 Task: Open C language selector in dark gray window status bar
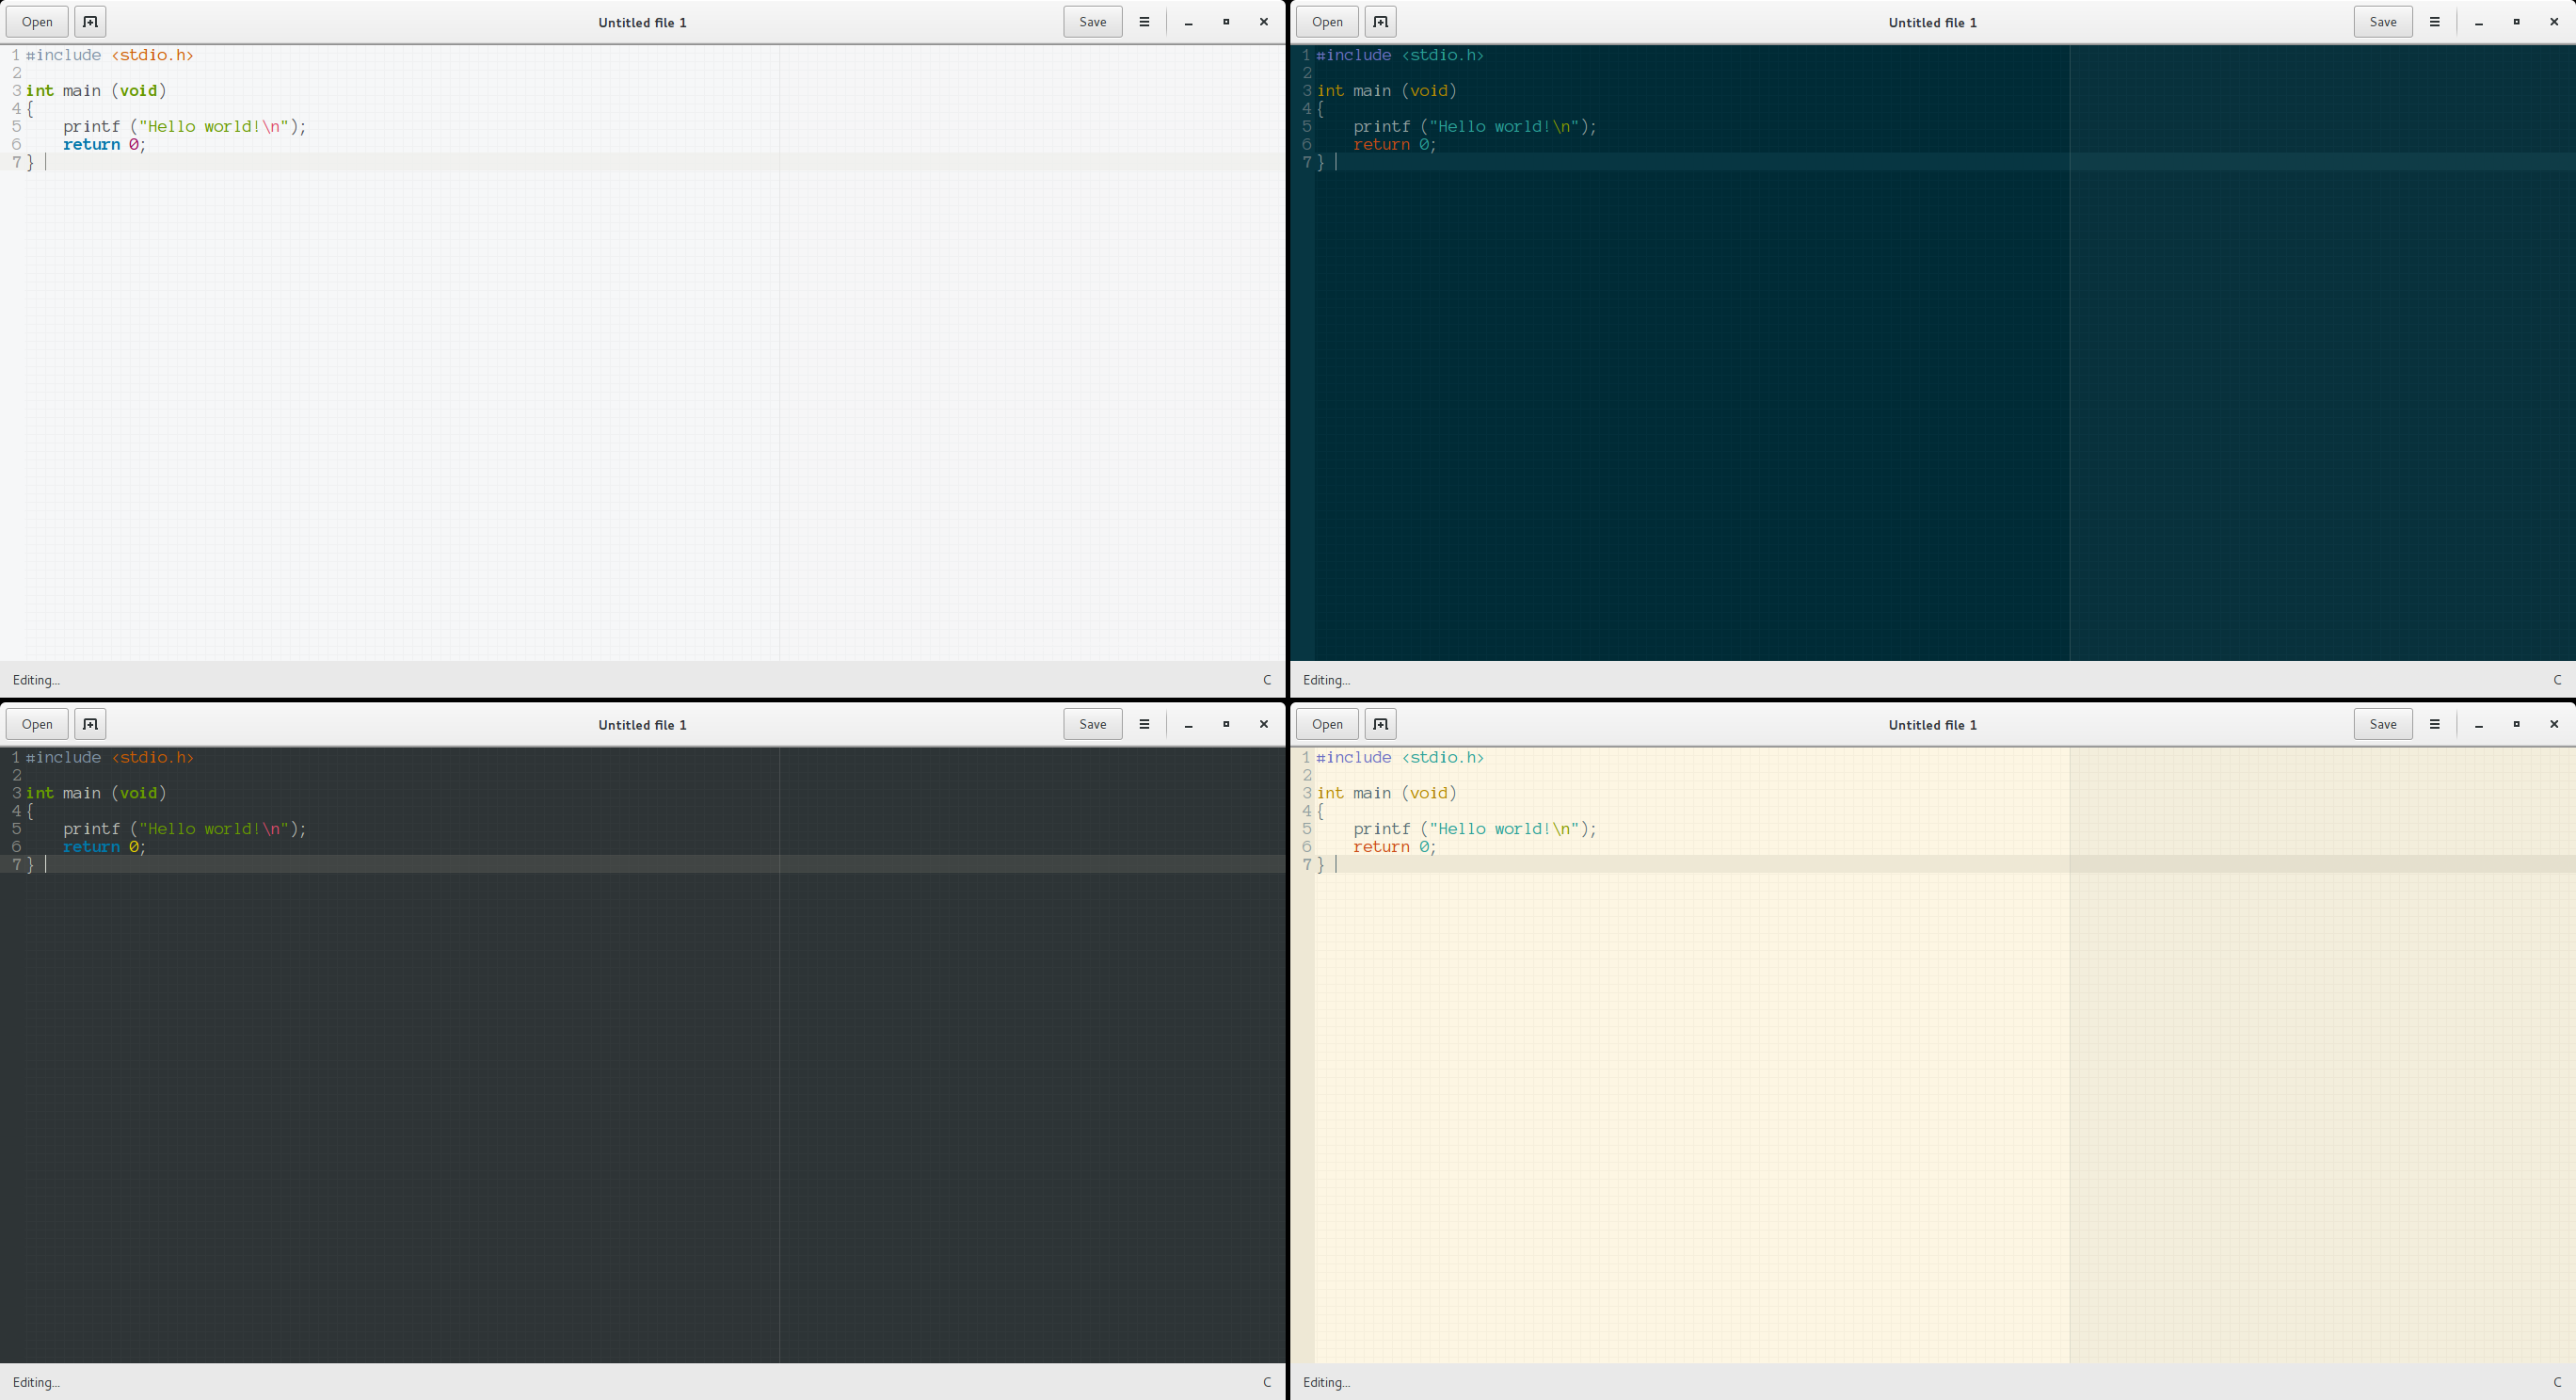click(1267, 1382)
